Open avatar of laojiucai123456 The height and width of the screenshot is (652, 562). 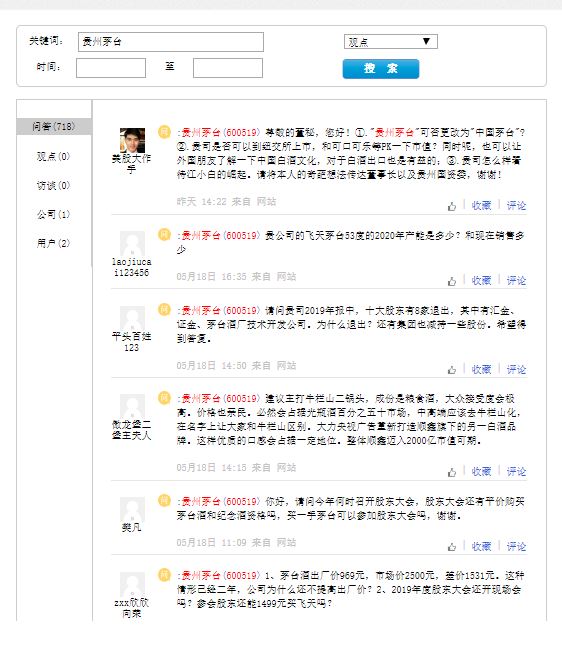[x=133, y=244]
